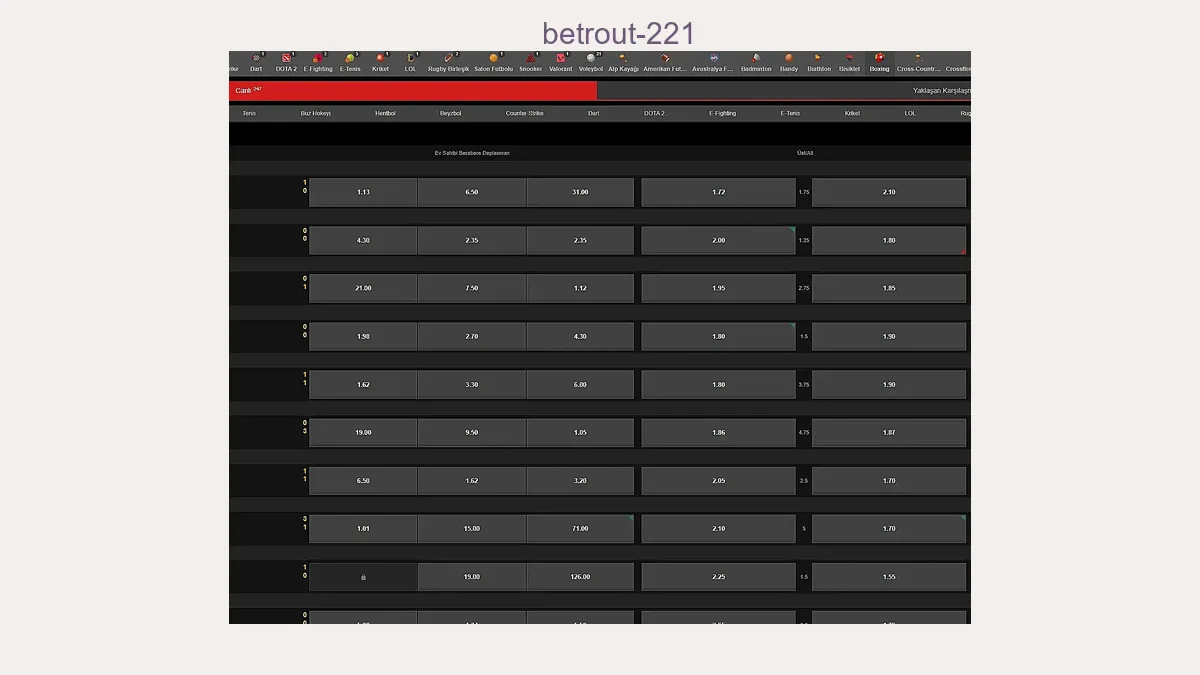
Task: Select Counter-Strike in the sports submenu
Action: coord(524,114)
